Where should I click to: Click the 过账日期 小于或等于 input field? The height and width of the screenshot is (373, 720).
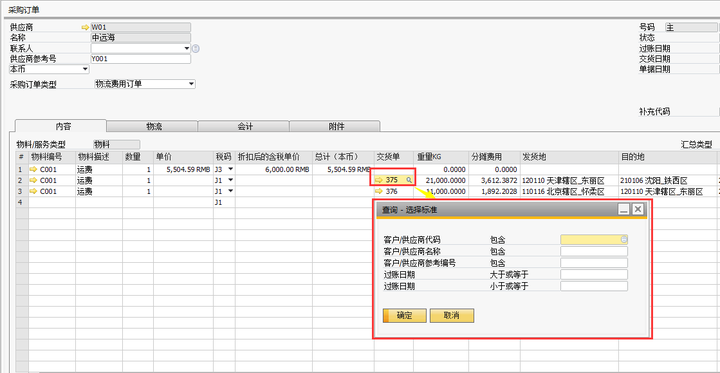[594, 286]
